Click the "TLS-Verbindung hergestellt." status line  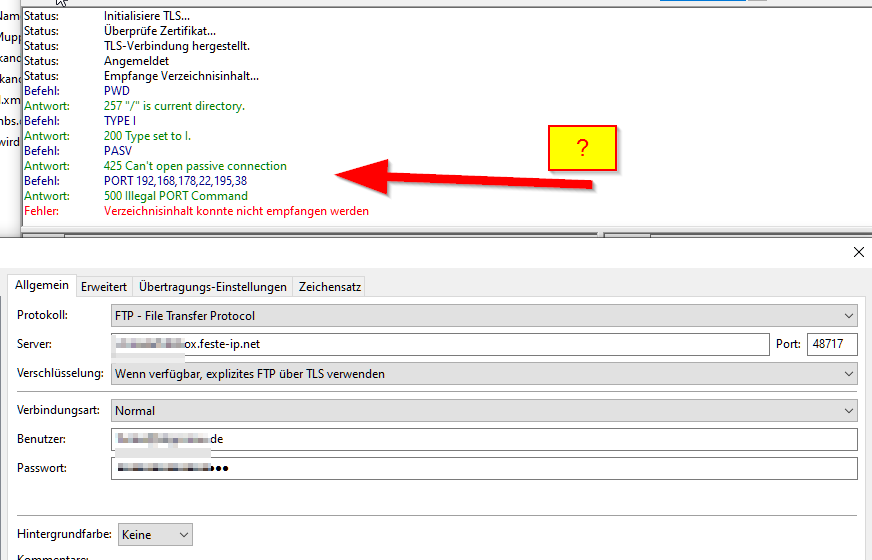[x=176, y=46]
